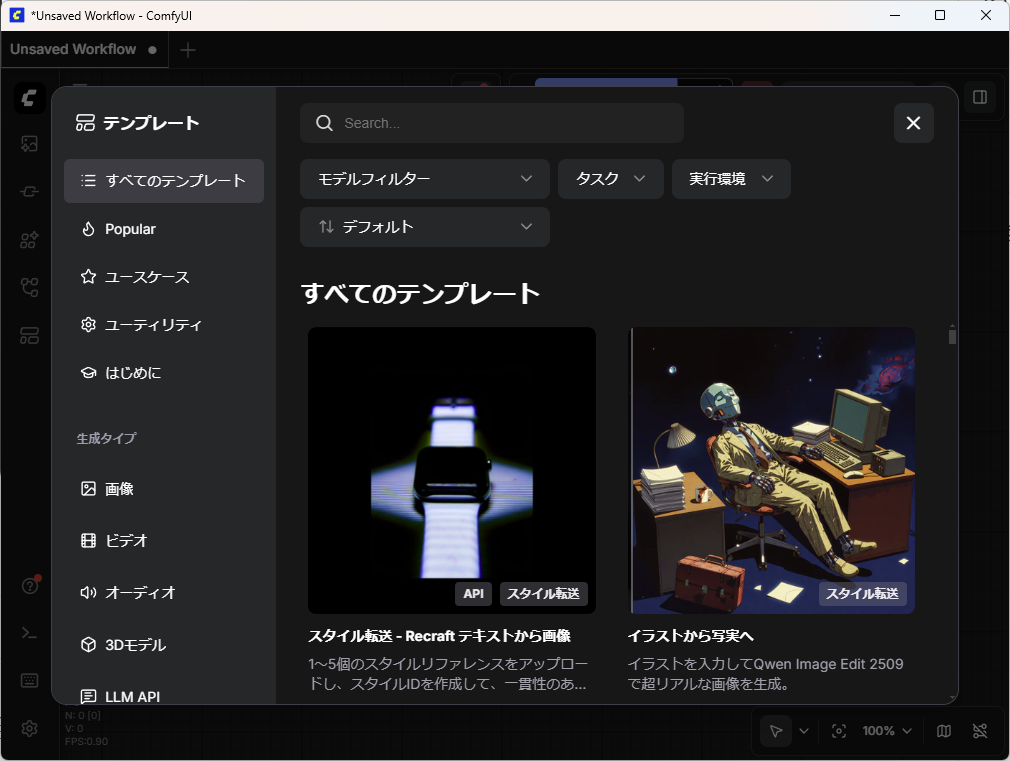Toggle the minimap display
This screenshot has width=1010, height=761.
click(944, 731)
